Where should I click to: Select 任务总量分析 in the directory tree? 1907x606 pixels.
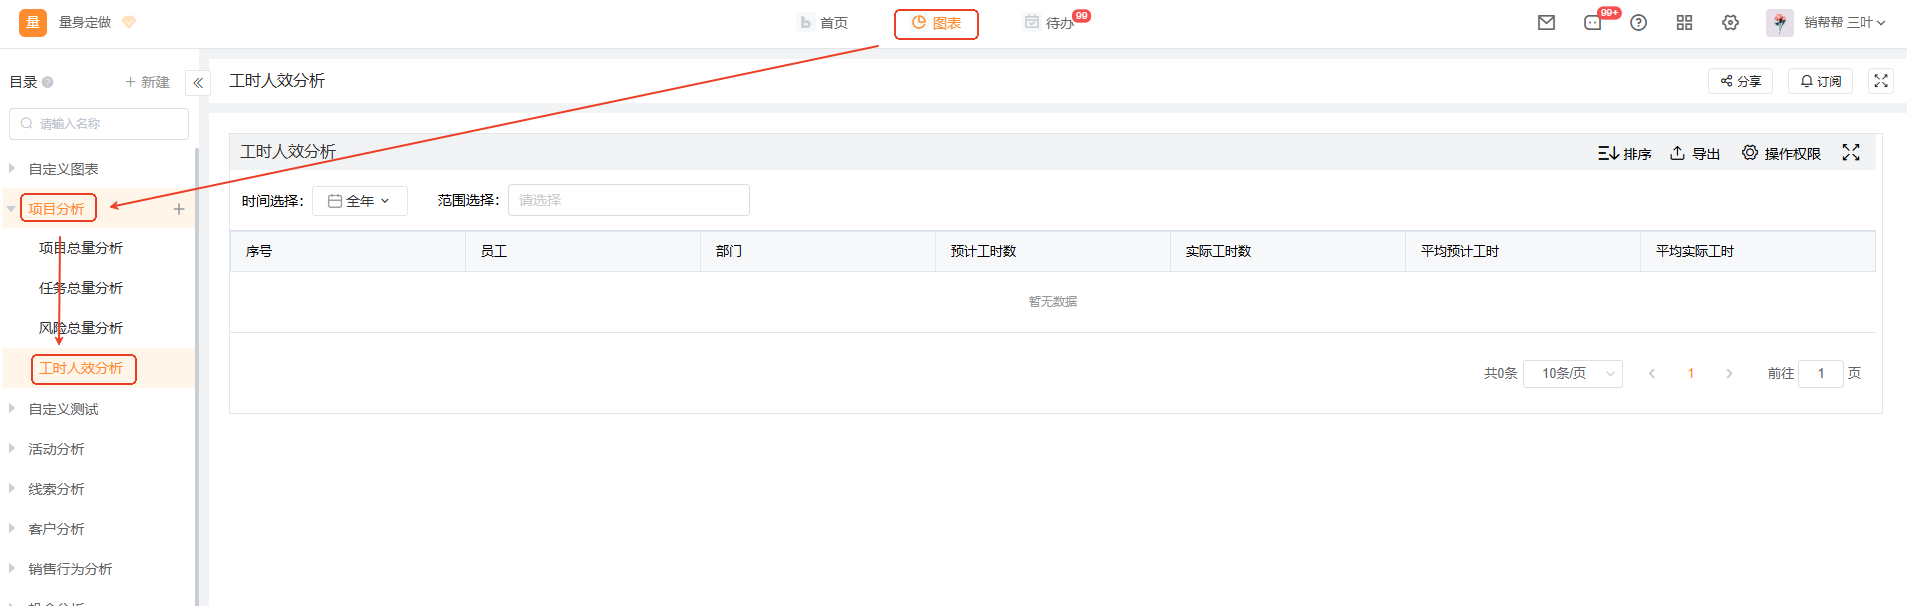[81, 288]
